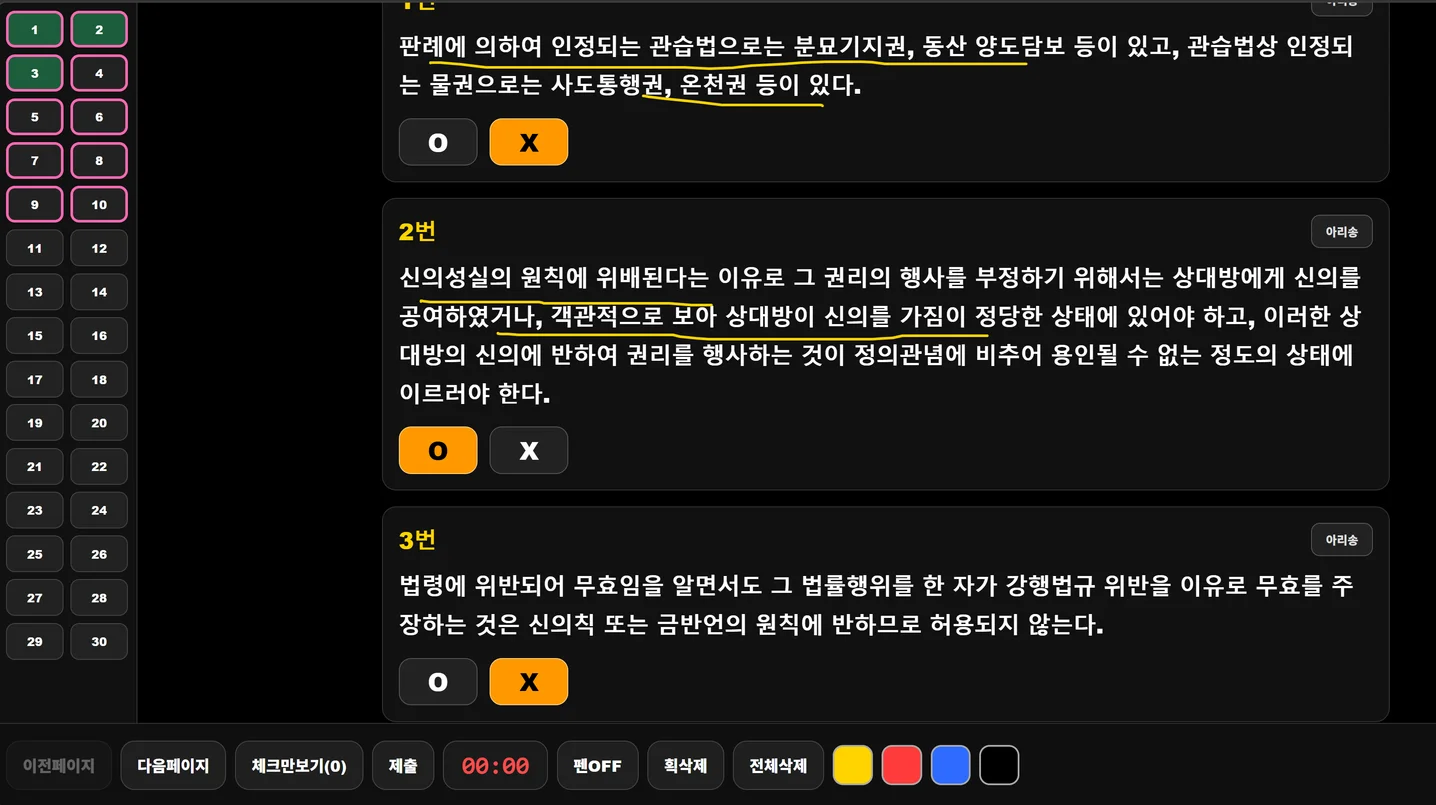The image size is (1436, 805).
Task: Go to question 5 in the number grid
Action: click(x=35, y=117)
